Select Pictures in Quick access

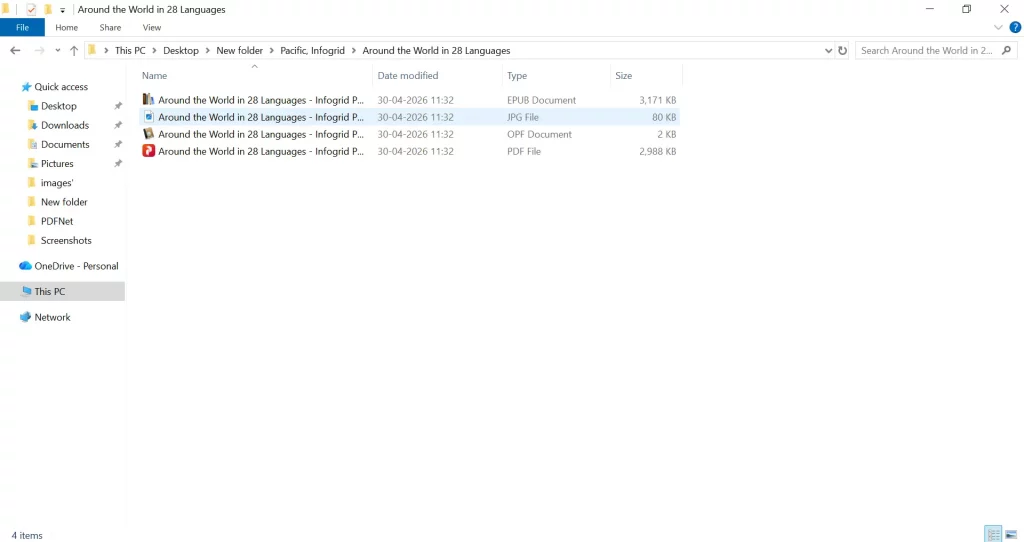pyautogui.click(x=57, y=163)
